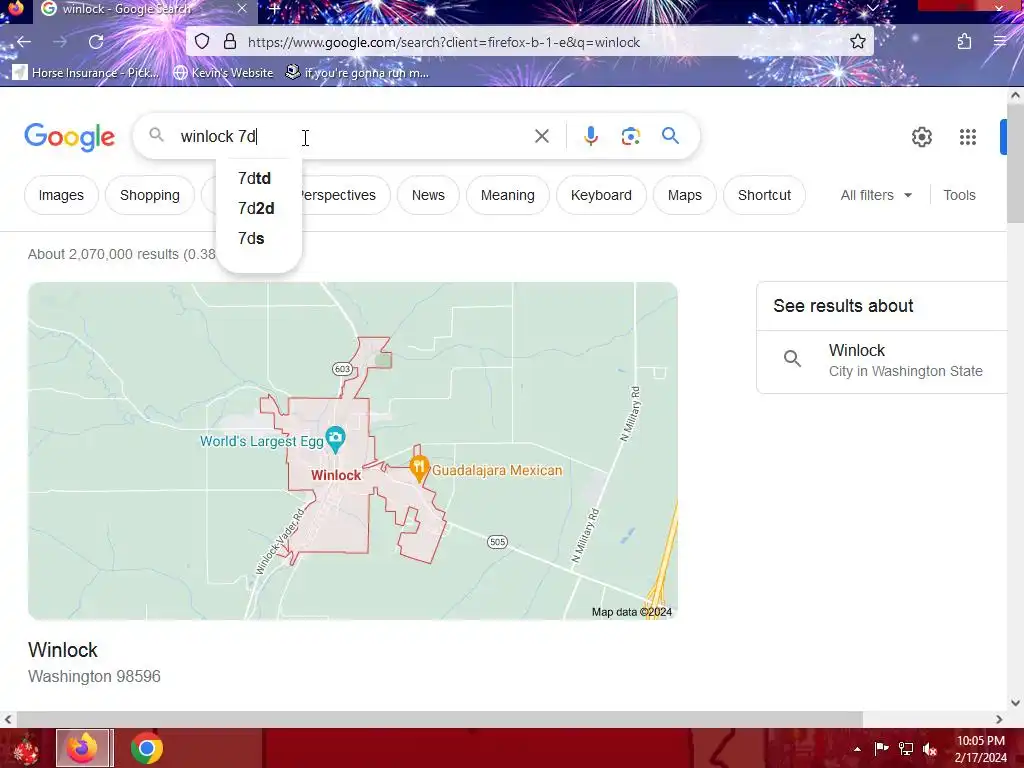Image resolution: width=1024 pixels, height=768 pixels.
Task: Select the Shortcut filter chip
Action: tap(764, 195)
